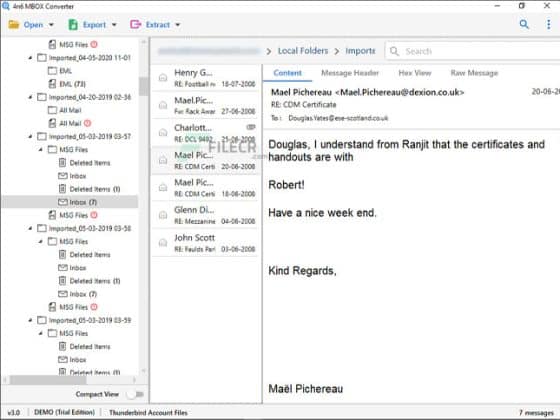
Task: Click the Export toolbar button
Action: 88,25
